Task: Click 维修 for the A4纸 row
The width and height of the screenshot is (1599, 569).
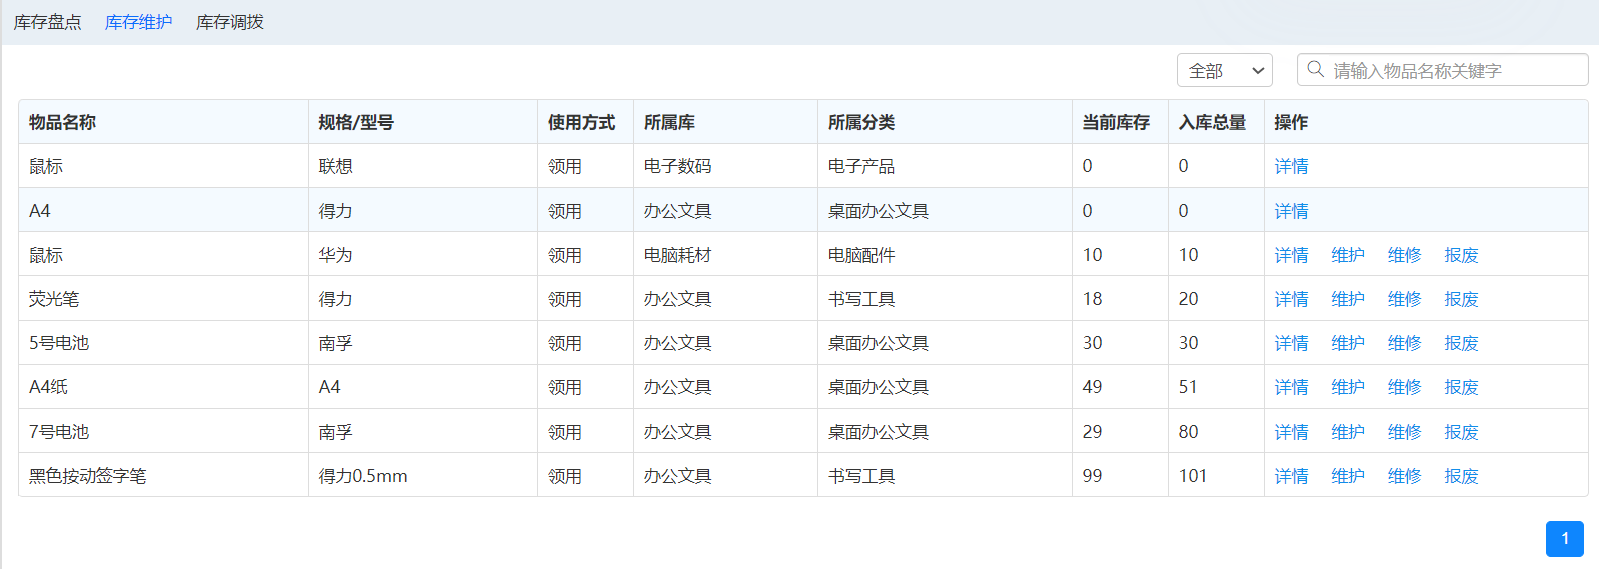Action: tap(1404, 387)
